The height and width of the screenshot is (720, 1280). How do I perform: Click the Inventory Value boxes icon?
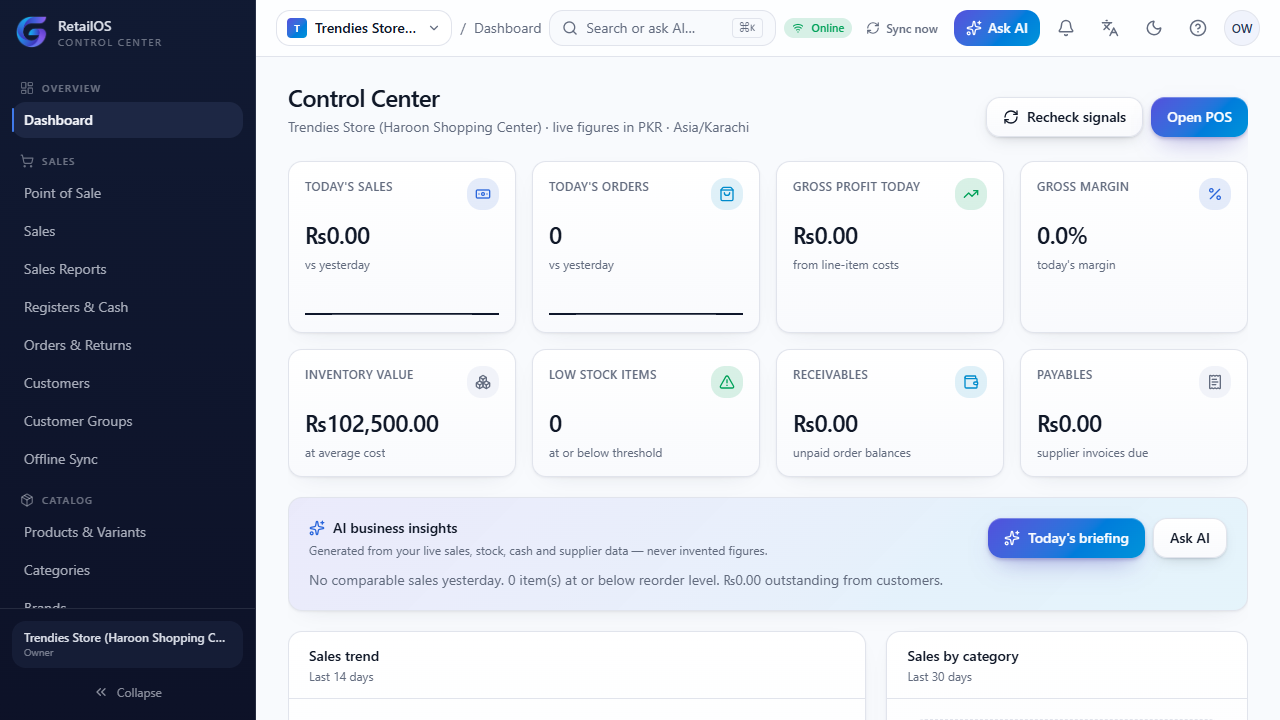click(483, 382)
